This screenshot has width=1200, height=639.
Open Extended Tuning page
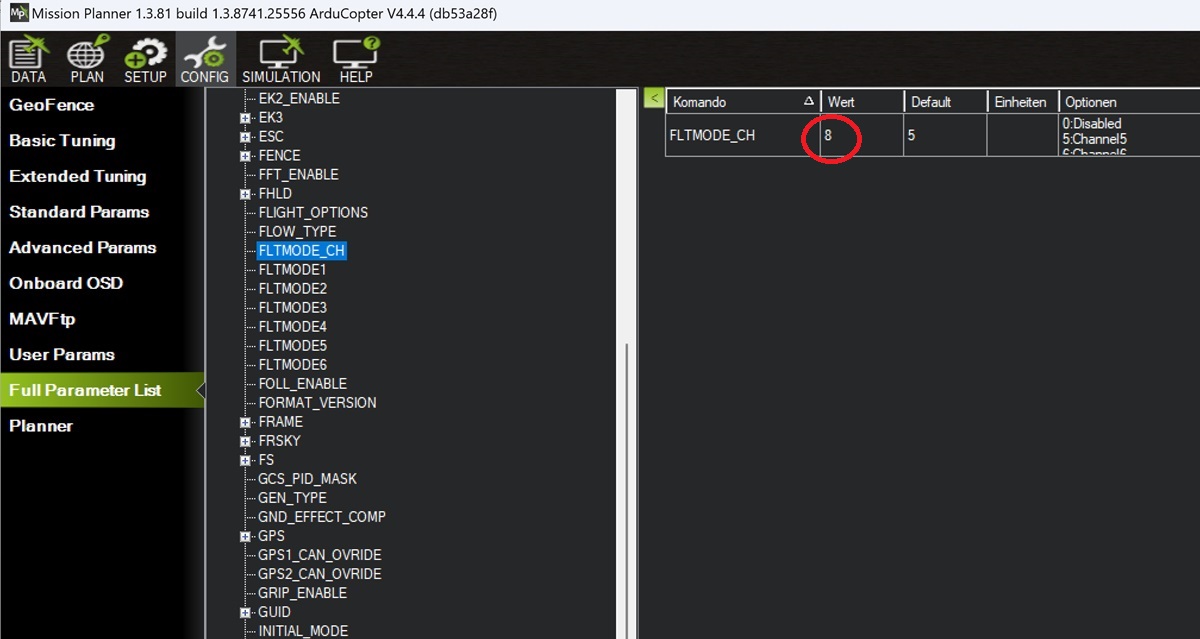pyautogui.click(x=77, y=177)
